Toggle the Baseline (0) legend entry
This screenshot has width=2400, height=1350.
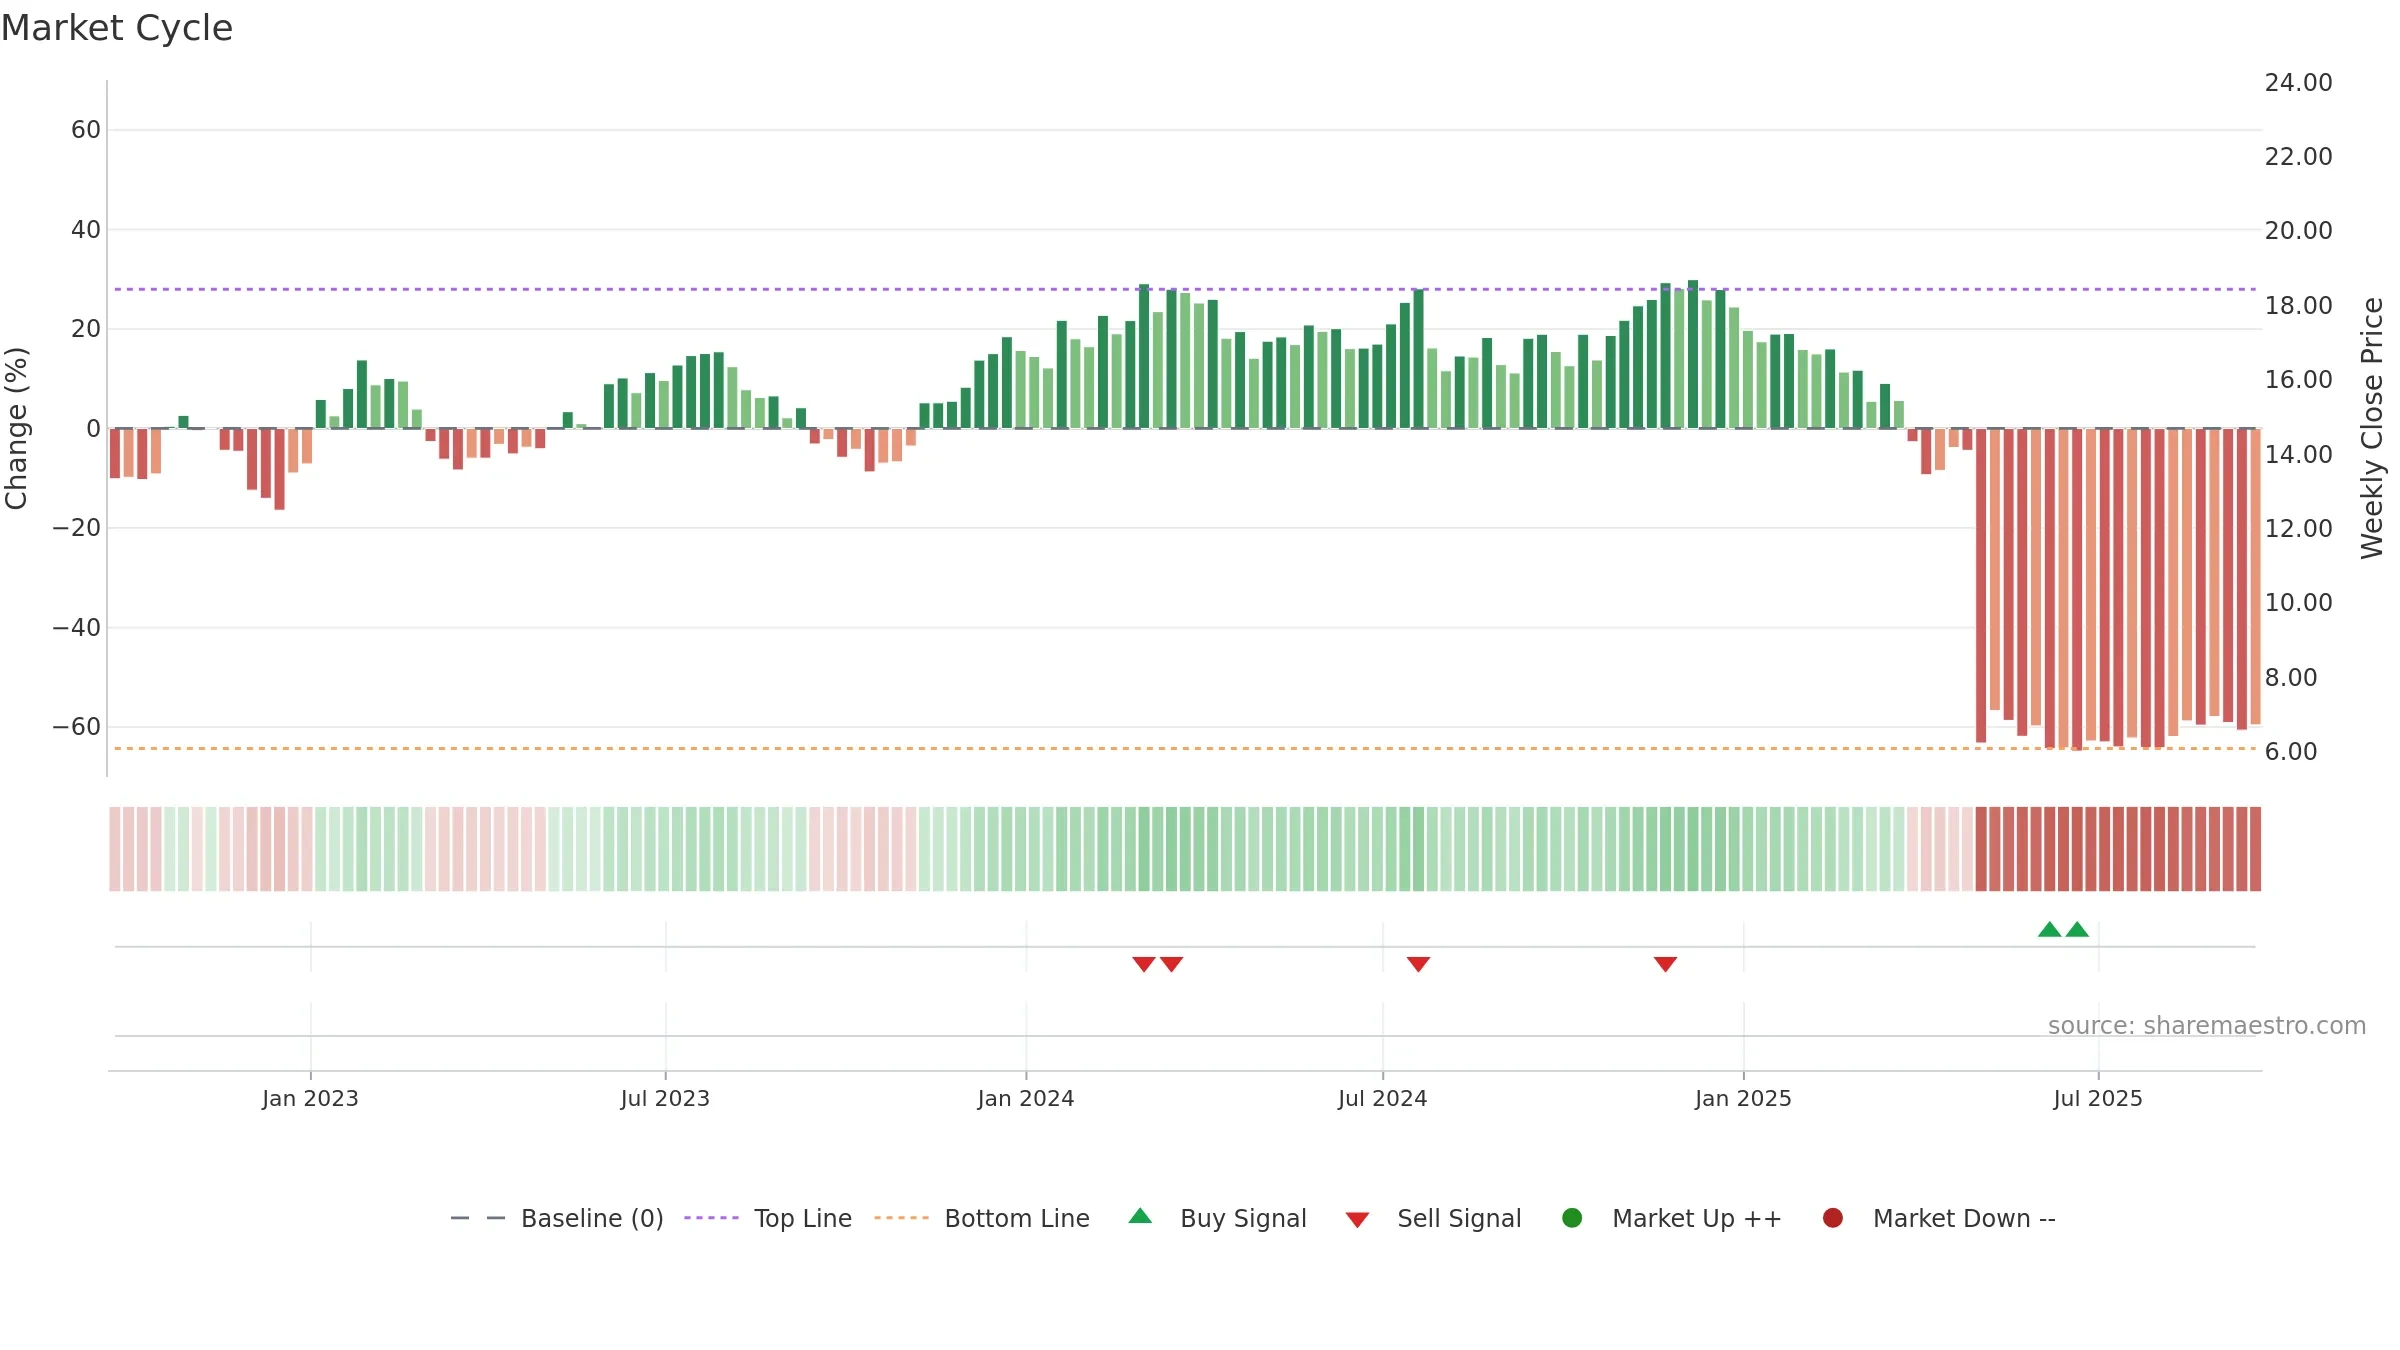click(x=557, y=1218)
